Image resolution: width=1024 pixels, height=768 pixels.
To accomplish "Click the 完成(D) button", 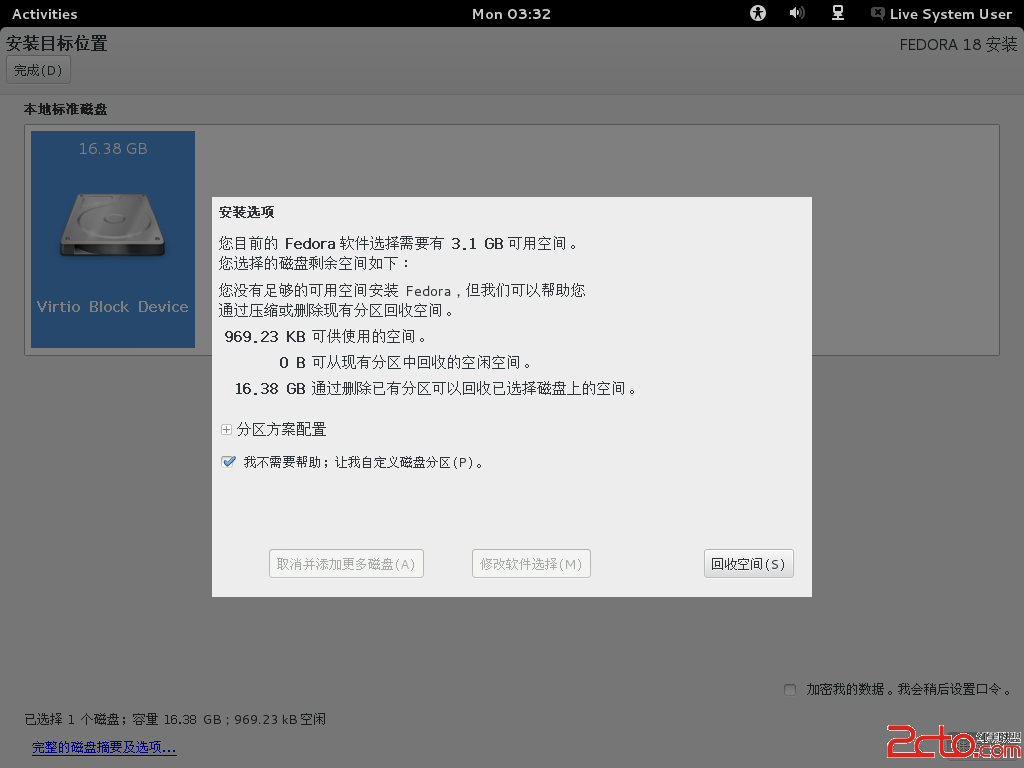I will click(38, 70).
